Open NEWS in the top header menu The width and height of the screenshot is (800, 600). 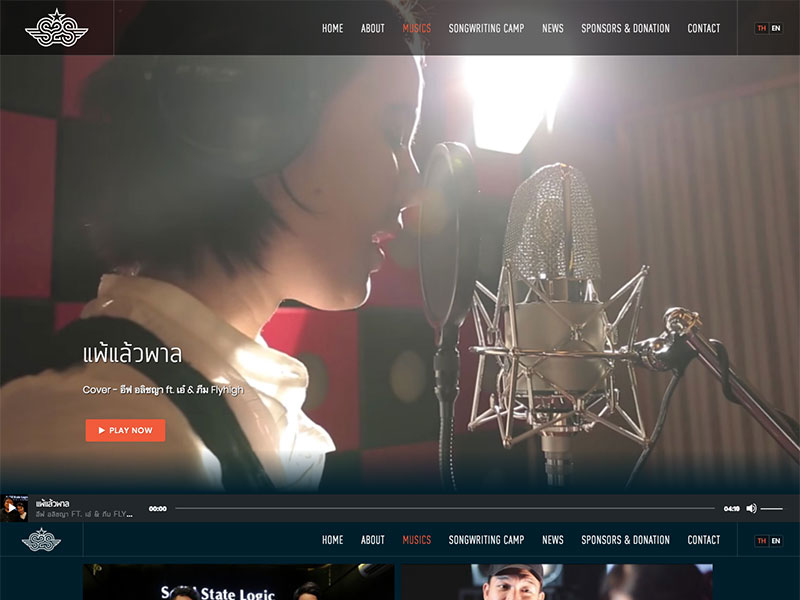tap(552, 28)
